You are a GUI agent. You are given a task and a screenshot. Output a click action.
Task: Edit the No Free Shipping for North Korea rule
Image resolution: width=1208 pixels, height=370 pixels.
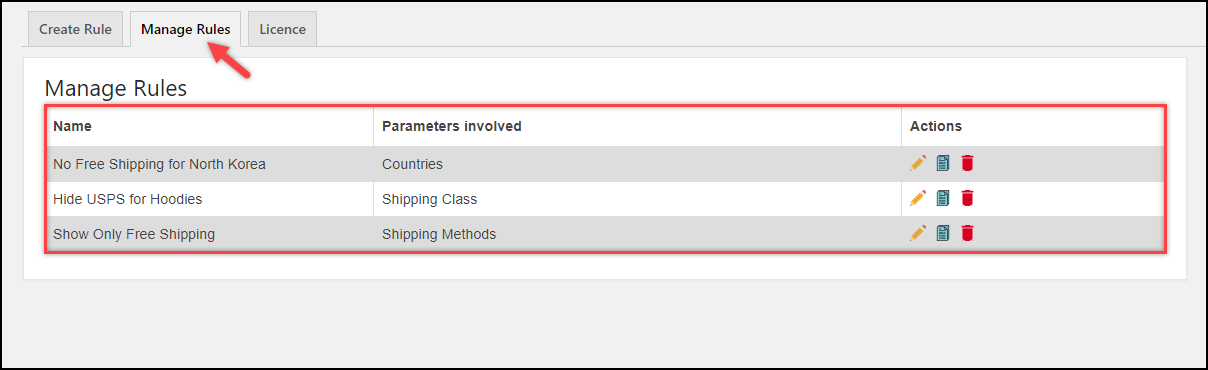point(918,163)
